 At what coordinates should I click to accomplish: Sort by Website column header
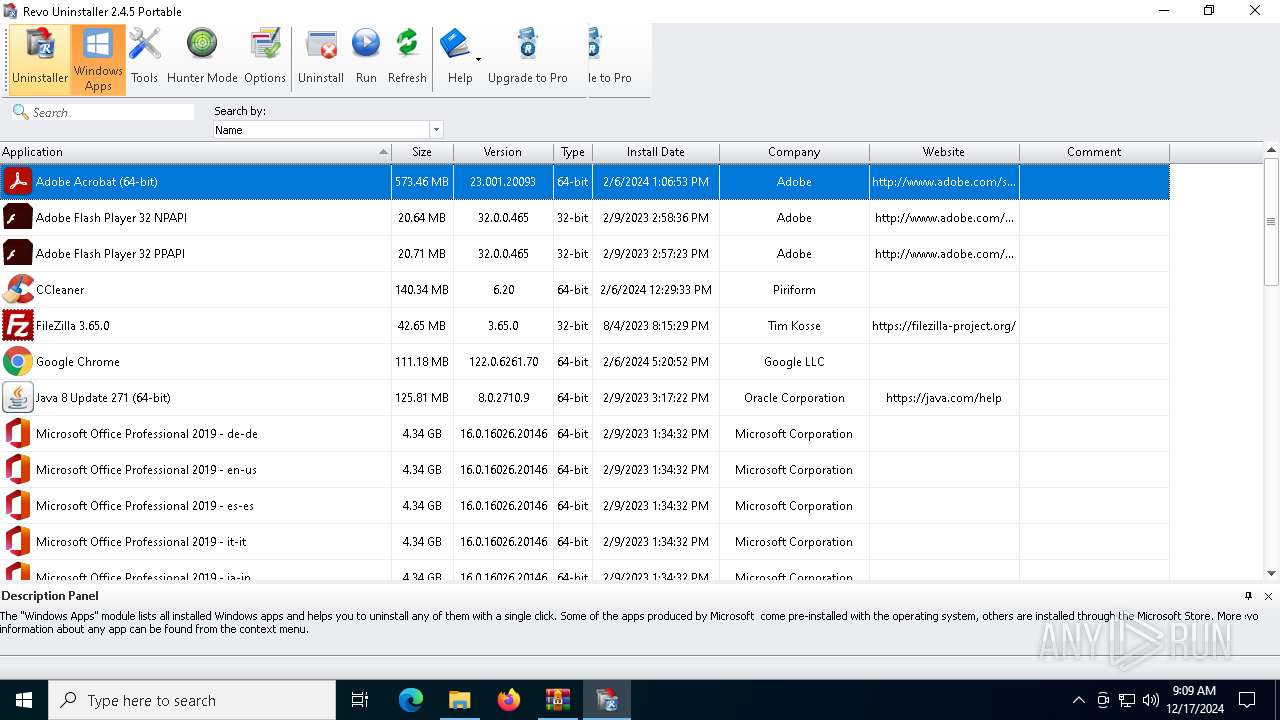pyautogui.click(x=944, y=152)
